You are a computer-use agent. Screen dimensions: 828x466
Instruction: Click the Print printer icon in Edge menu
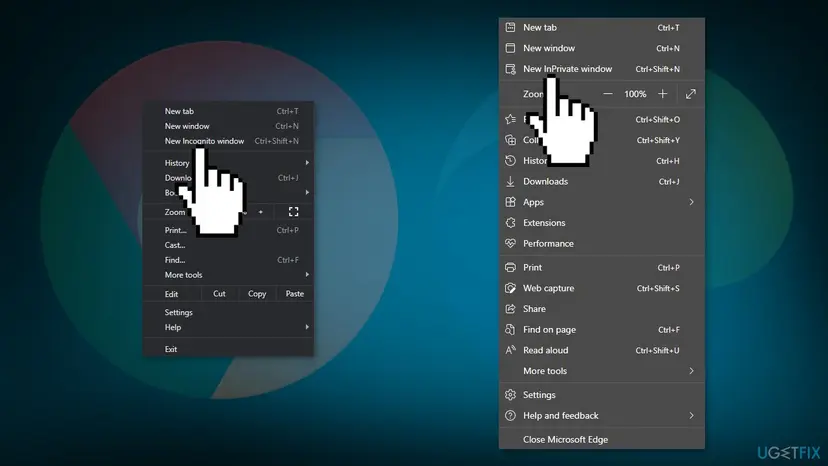click(x=510, y=267)
